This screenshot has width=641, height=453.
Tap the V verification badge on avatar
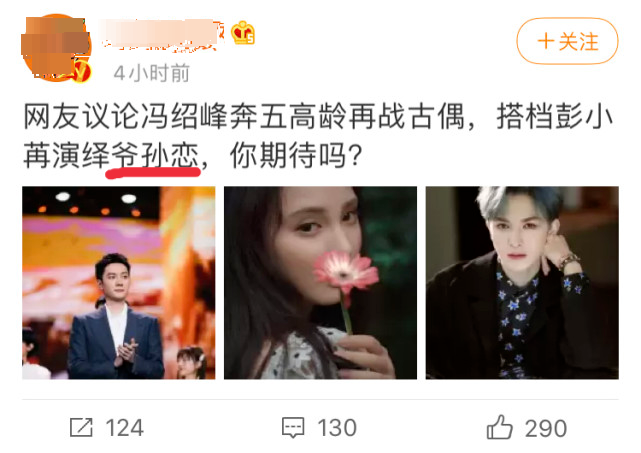click(x=82, y=71)
